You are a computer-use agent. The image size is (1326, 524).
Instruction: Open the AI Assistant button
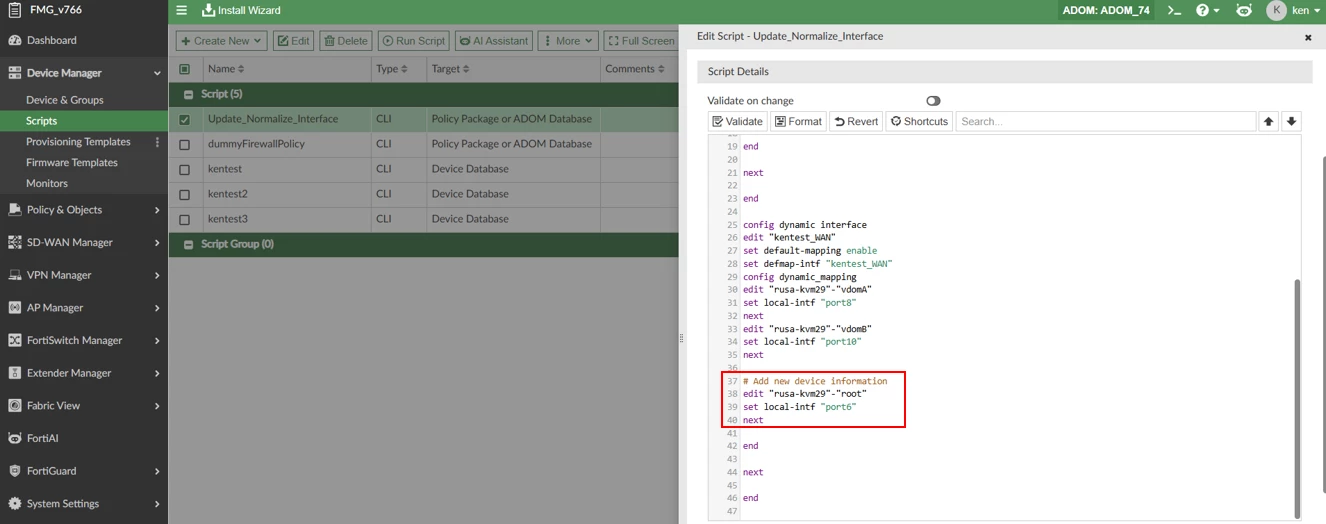pyautogui.click(x=494, y=41)
